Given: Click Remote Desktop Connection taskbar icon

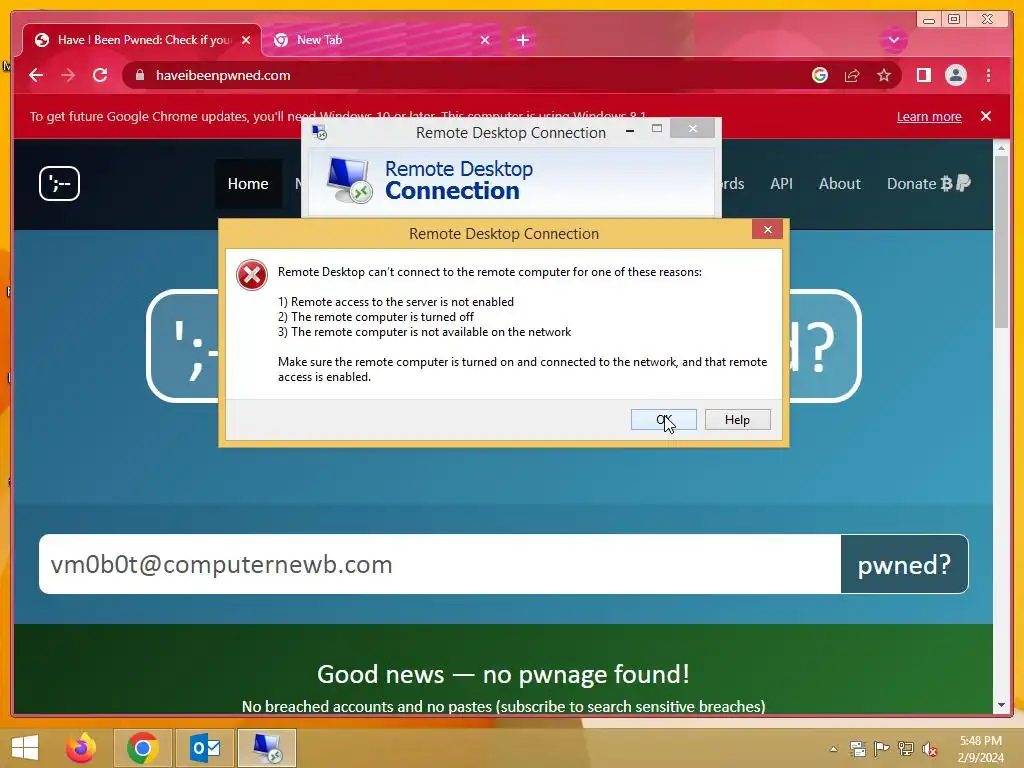Looking at the screenshot, I should [267, 748].
